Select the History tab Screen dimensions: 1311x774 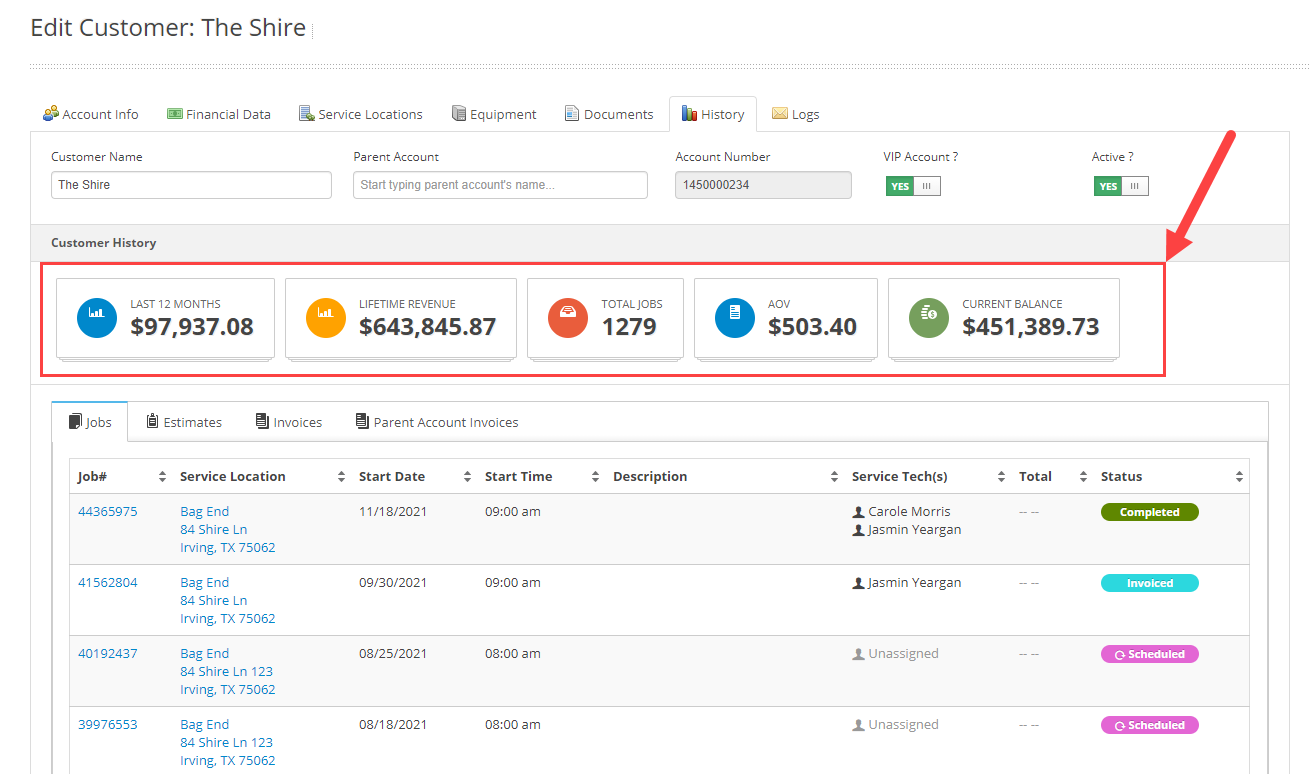click(713, 114)
